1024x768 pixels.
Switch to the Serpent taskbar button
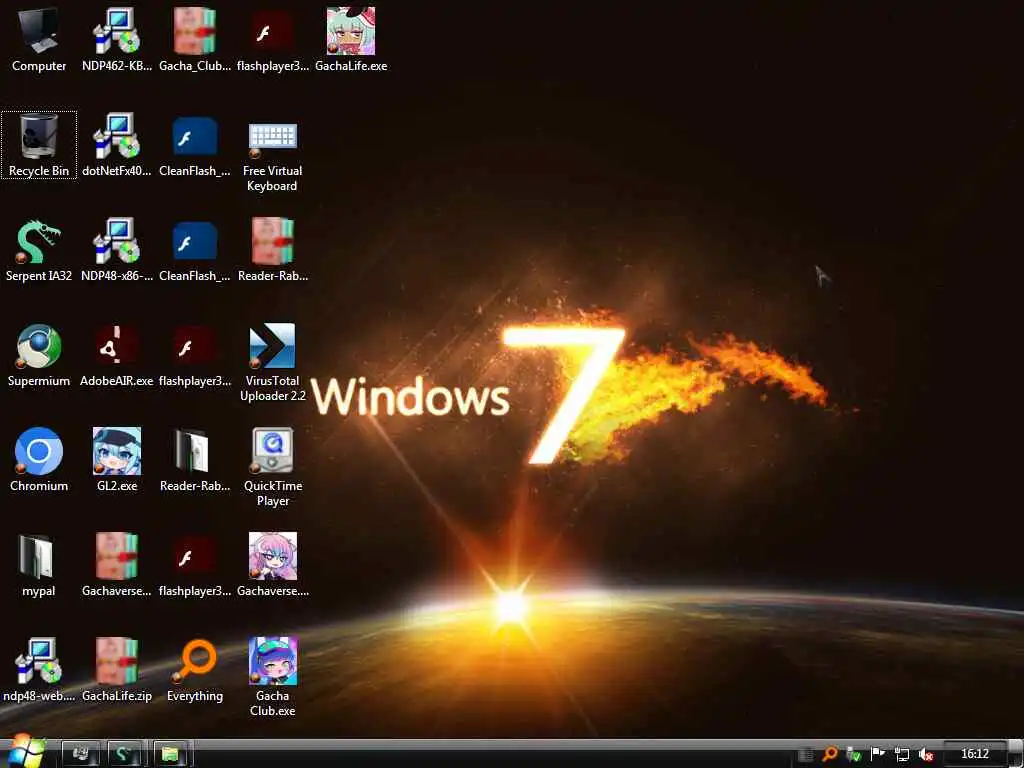point(125,754)
